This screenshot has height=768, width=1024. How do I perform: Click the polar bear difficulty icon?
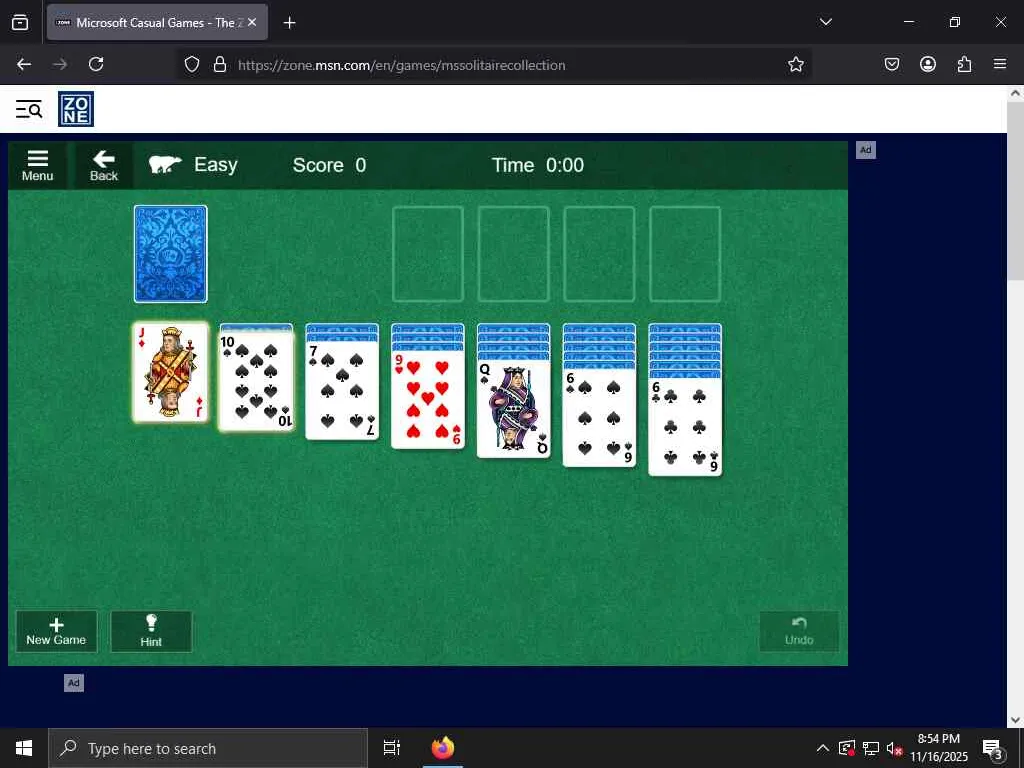click(x=165, y=165)
